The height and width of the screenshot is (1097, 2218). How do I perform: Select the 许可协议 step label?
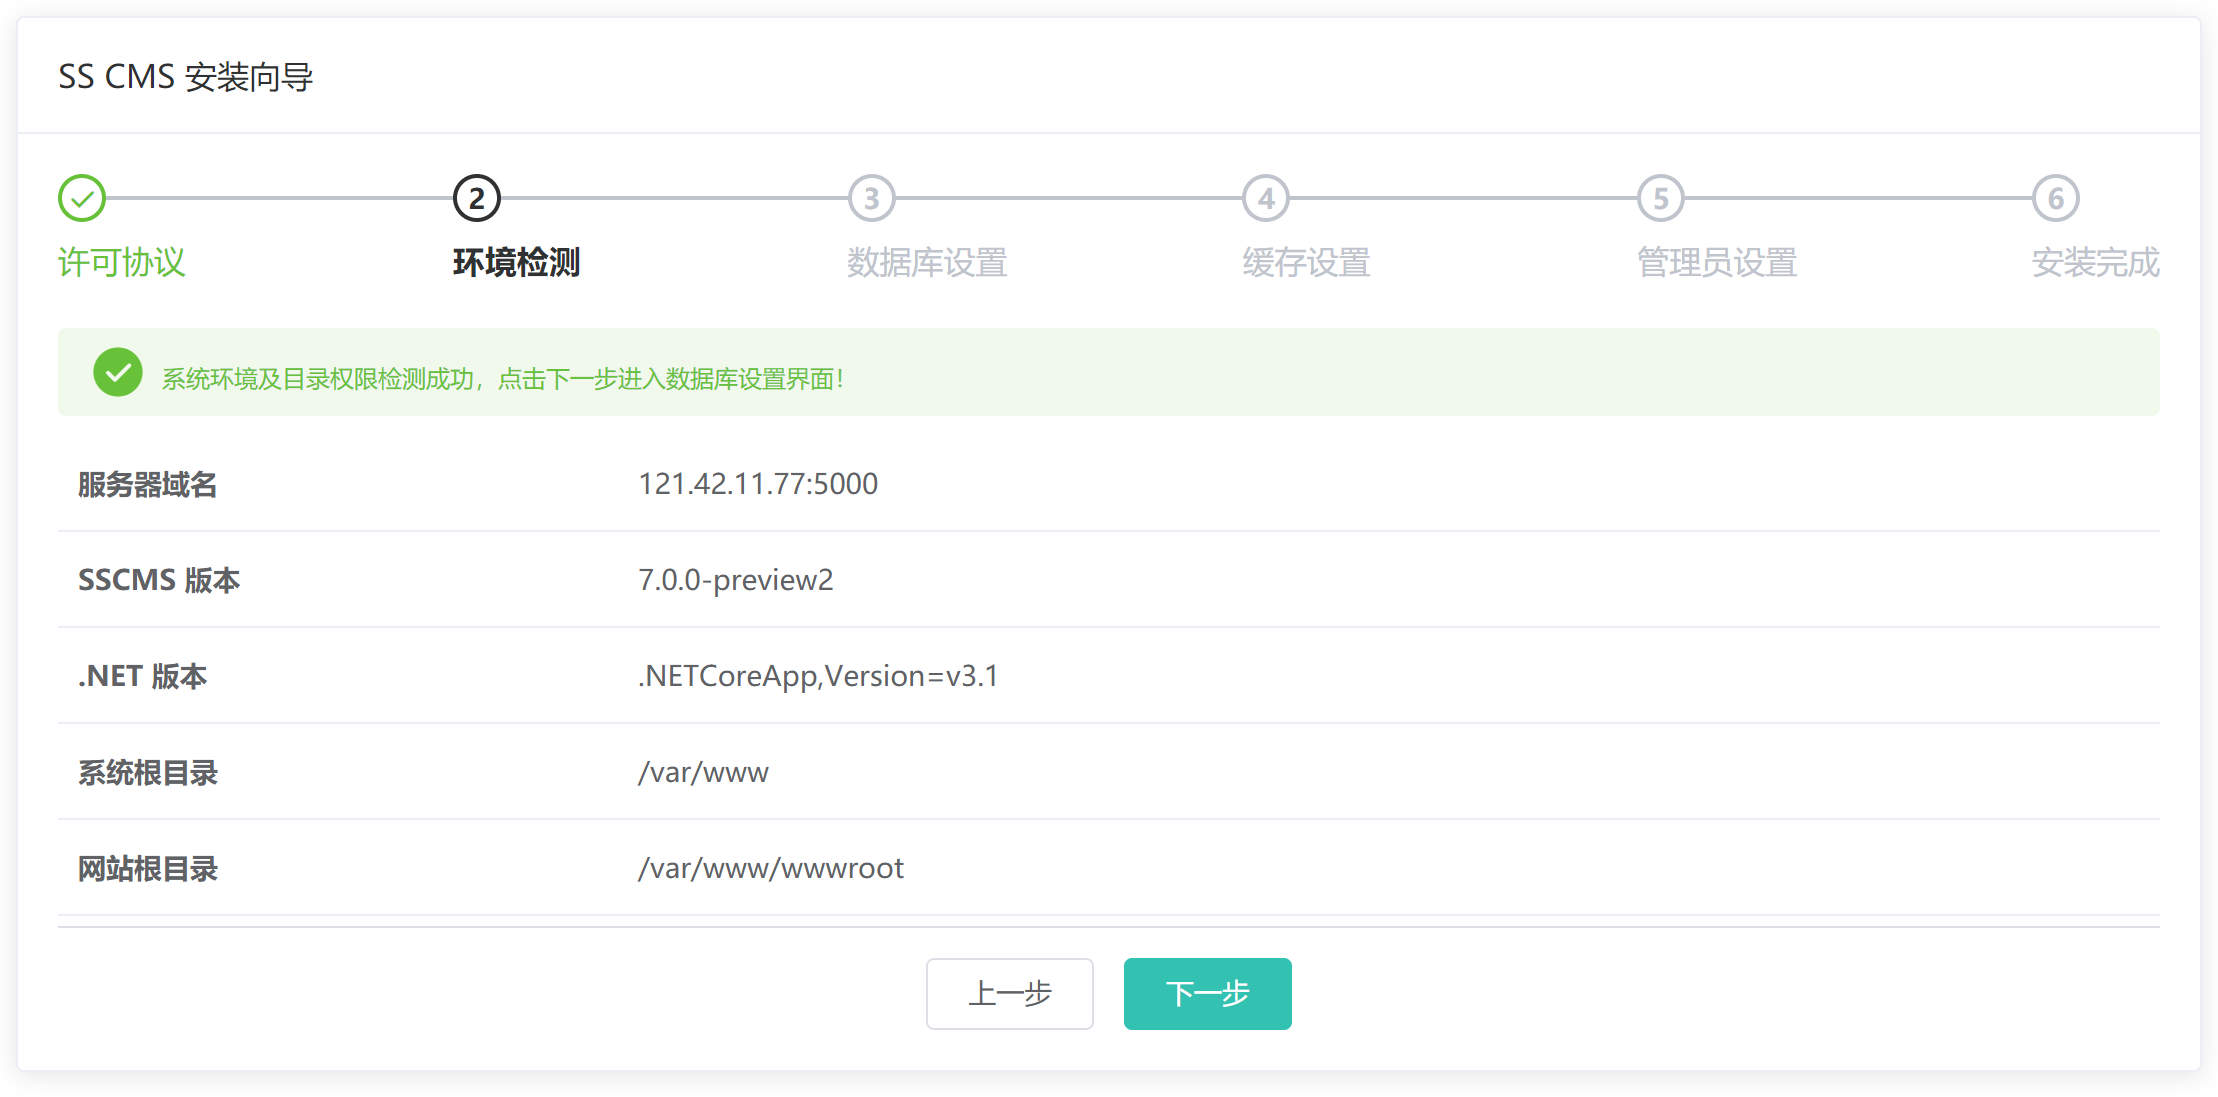121,263
